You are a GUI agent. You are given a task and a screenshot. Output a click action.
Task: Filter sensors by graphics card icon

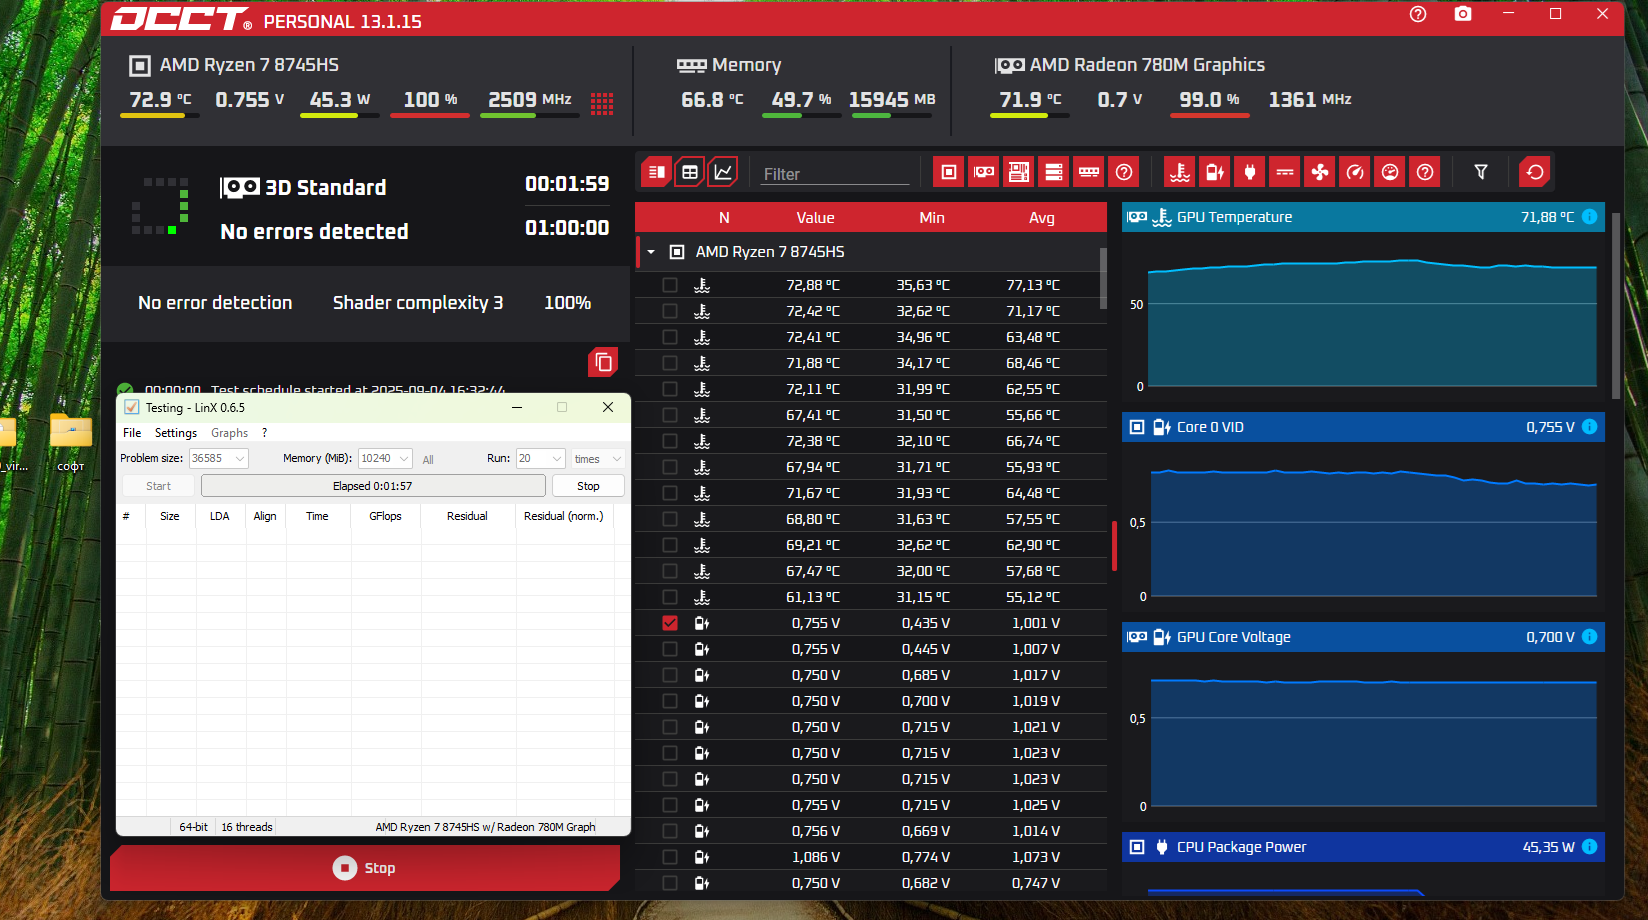point(984,172)
